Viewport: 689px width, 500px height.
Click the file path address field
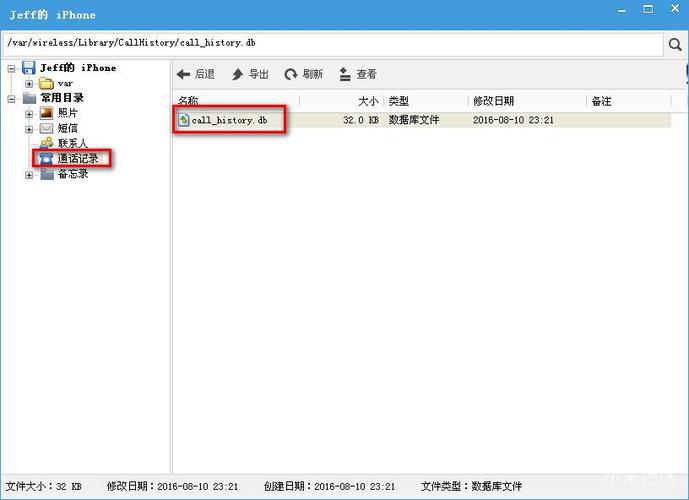tap(333, 43)
